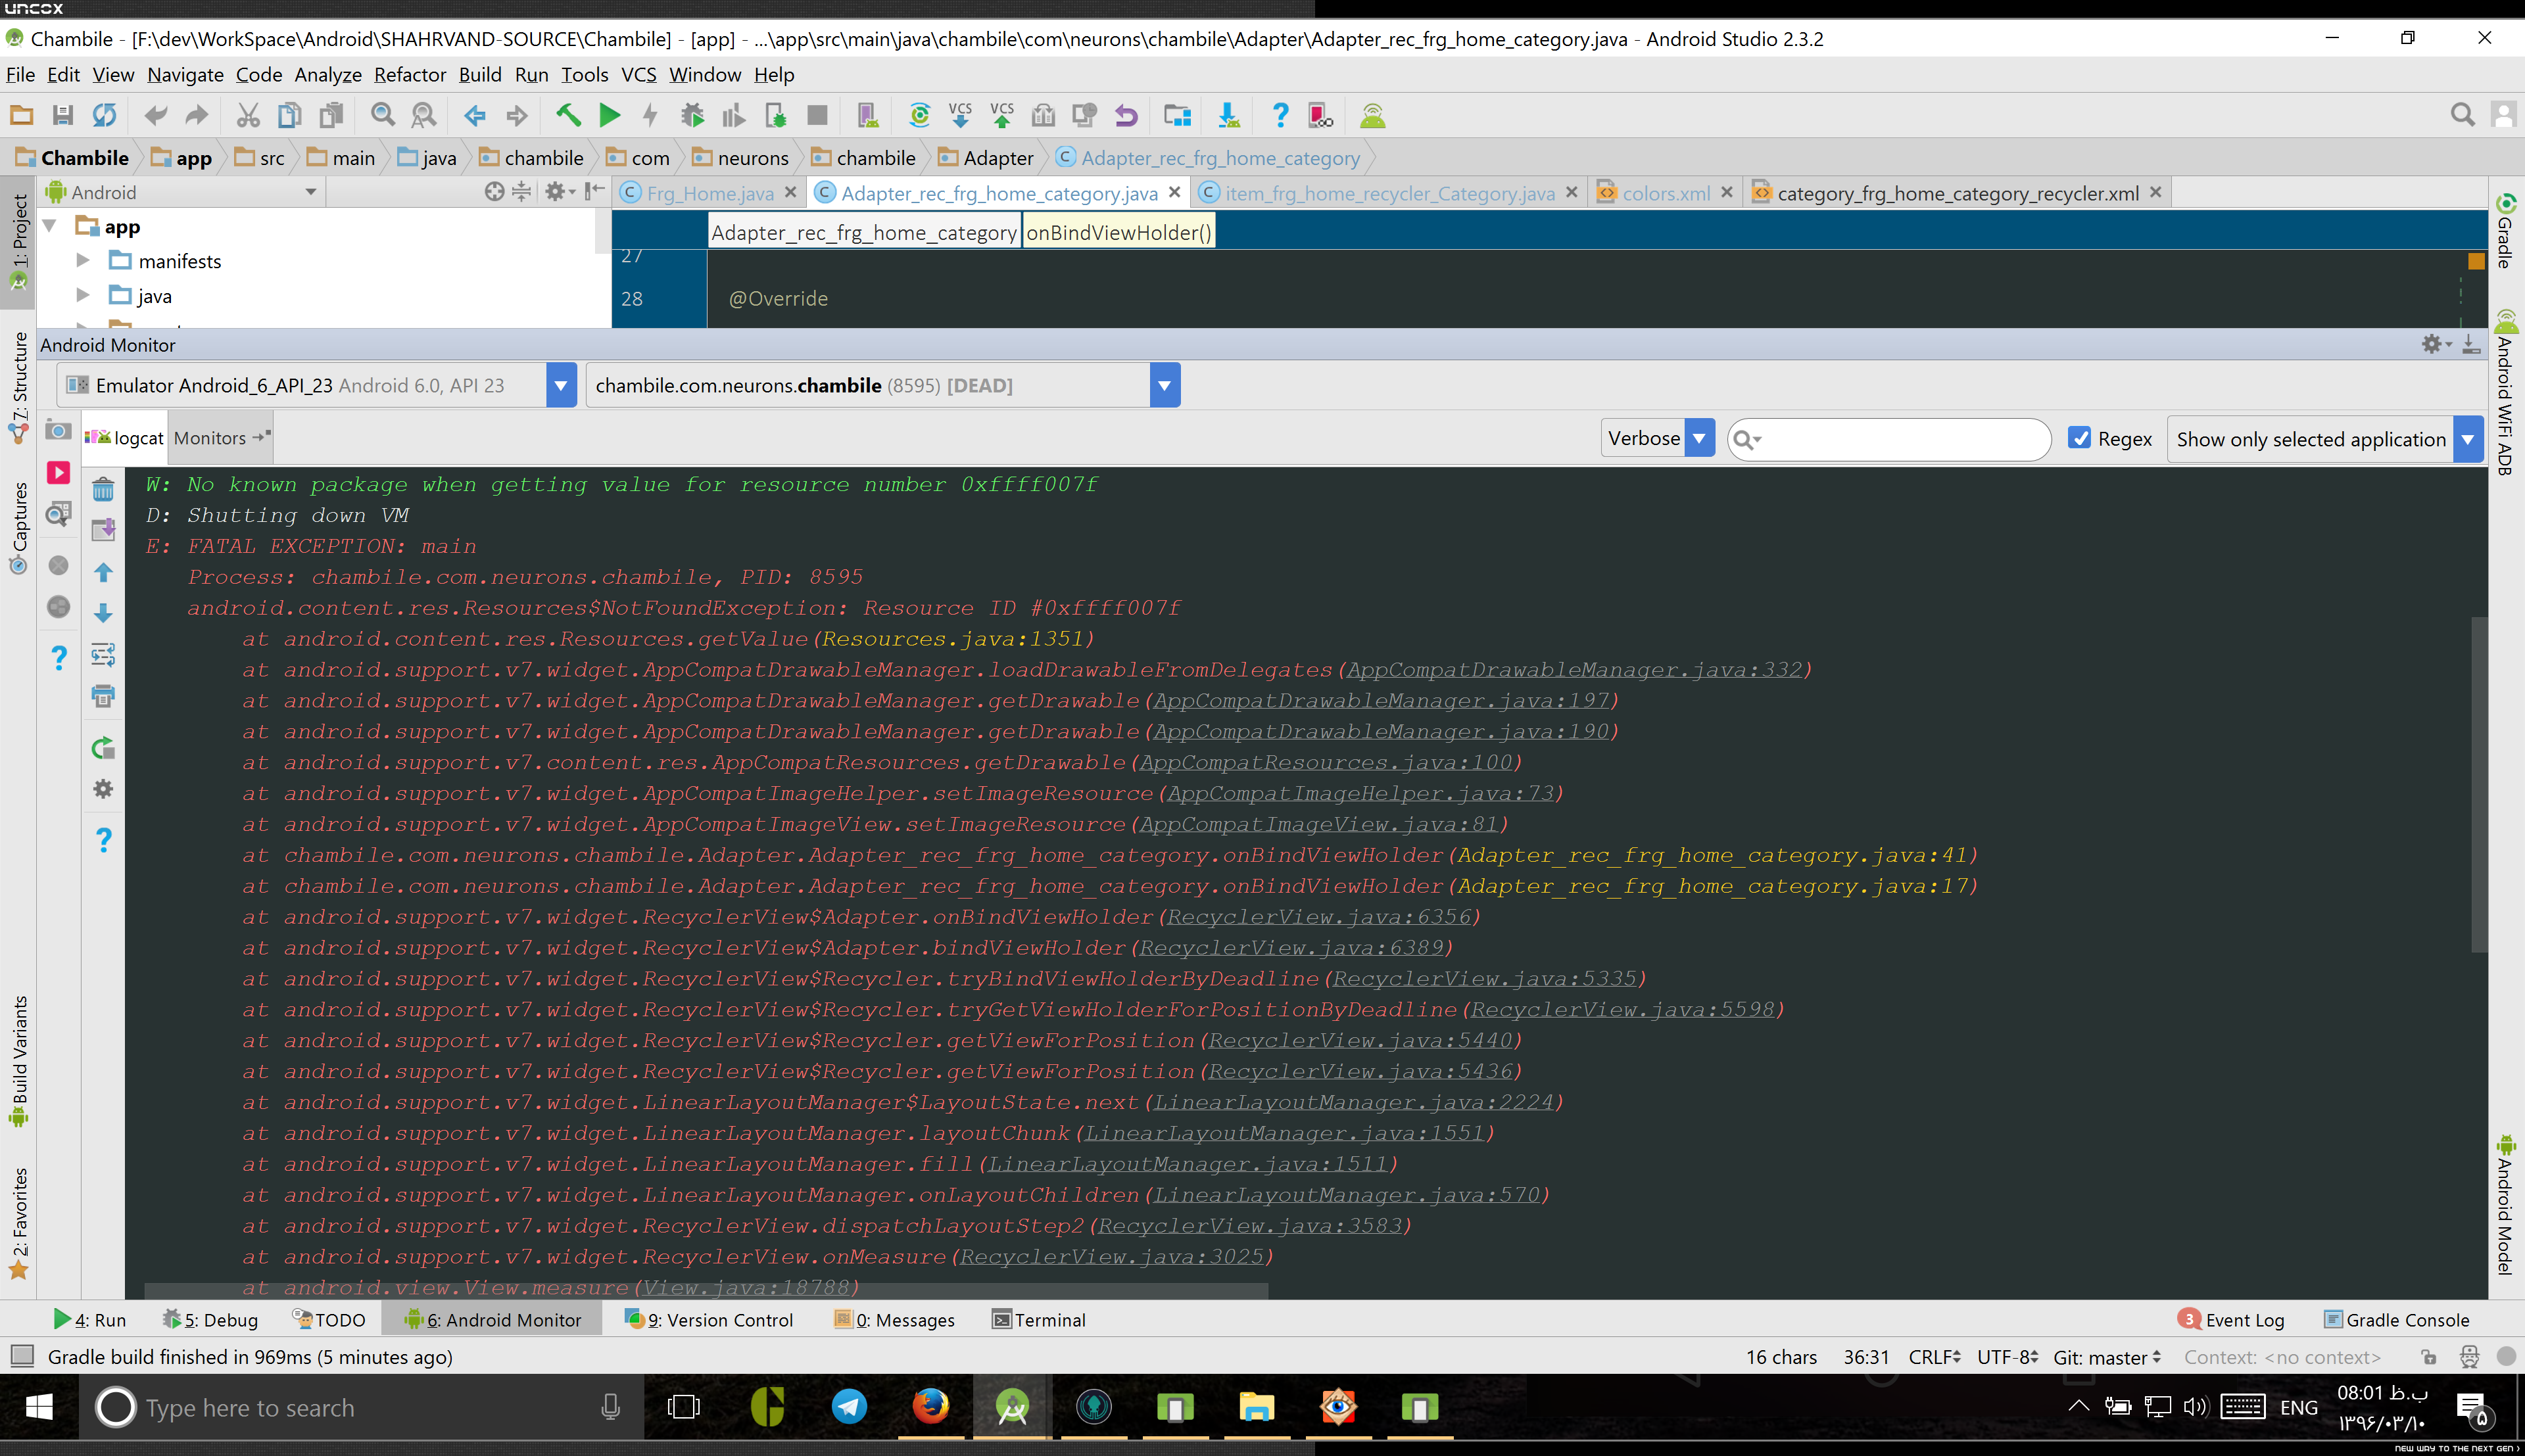2525x1456 pixels.
Task: Click the logcat settings gear icon
Action: (103, 789)
